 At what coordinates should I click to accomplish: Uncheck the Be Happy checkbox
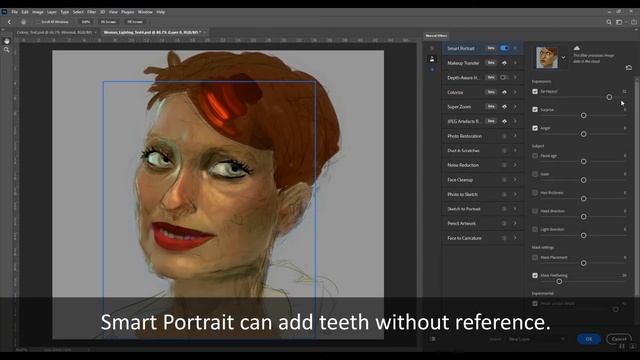(x=535, y=92)
